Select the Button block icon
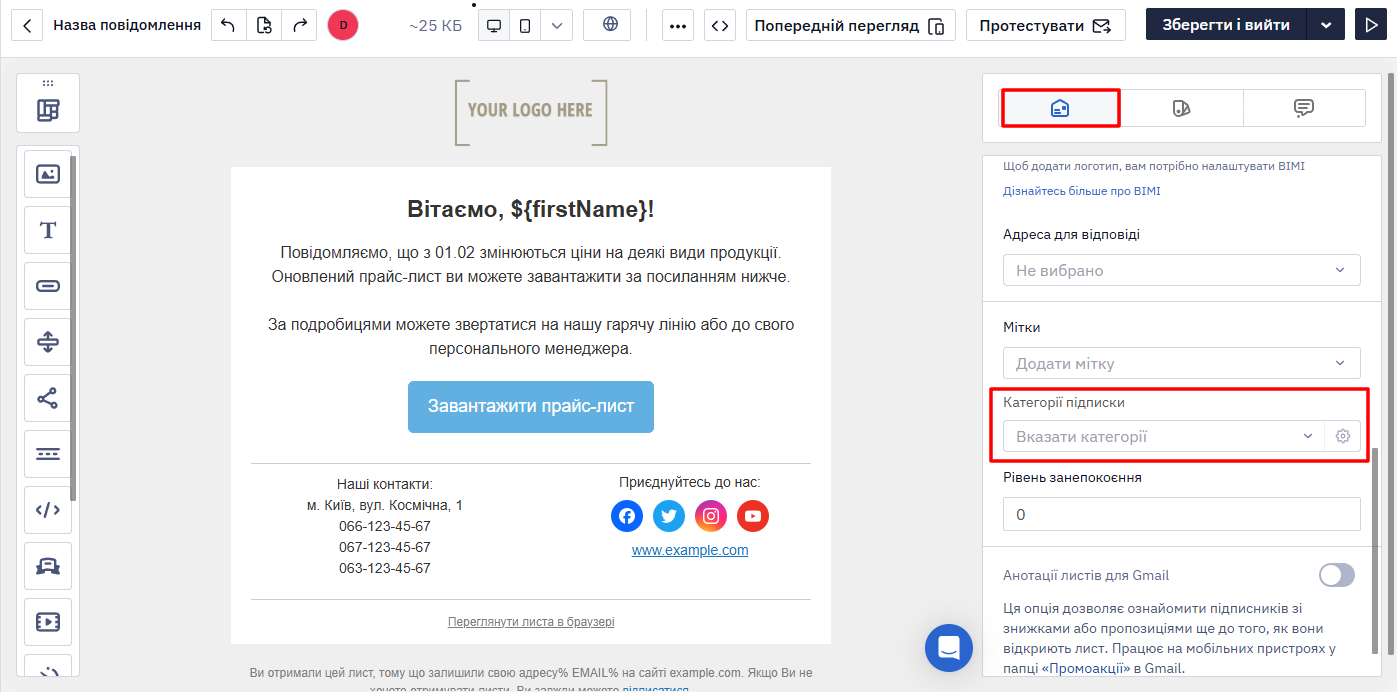The width and height of the screenshot is (1397, 692). pyautogui.click(x=48, y=286)
